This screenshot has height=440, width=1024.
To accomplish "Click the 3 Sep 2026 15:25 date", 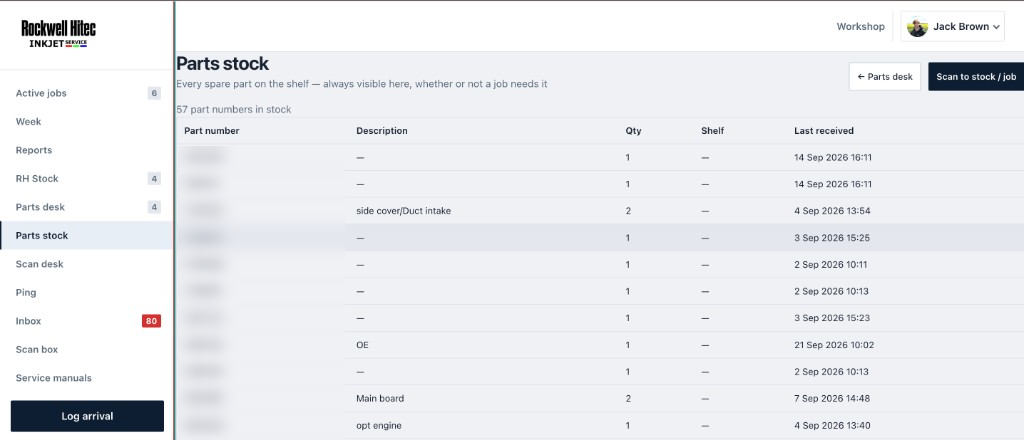I will point(832,238).
